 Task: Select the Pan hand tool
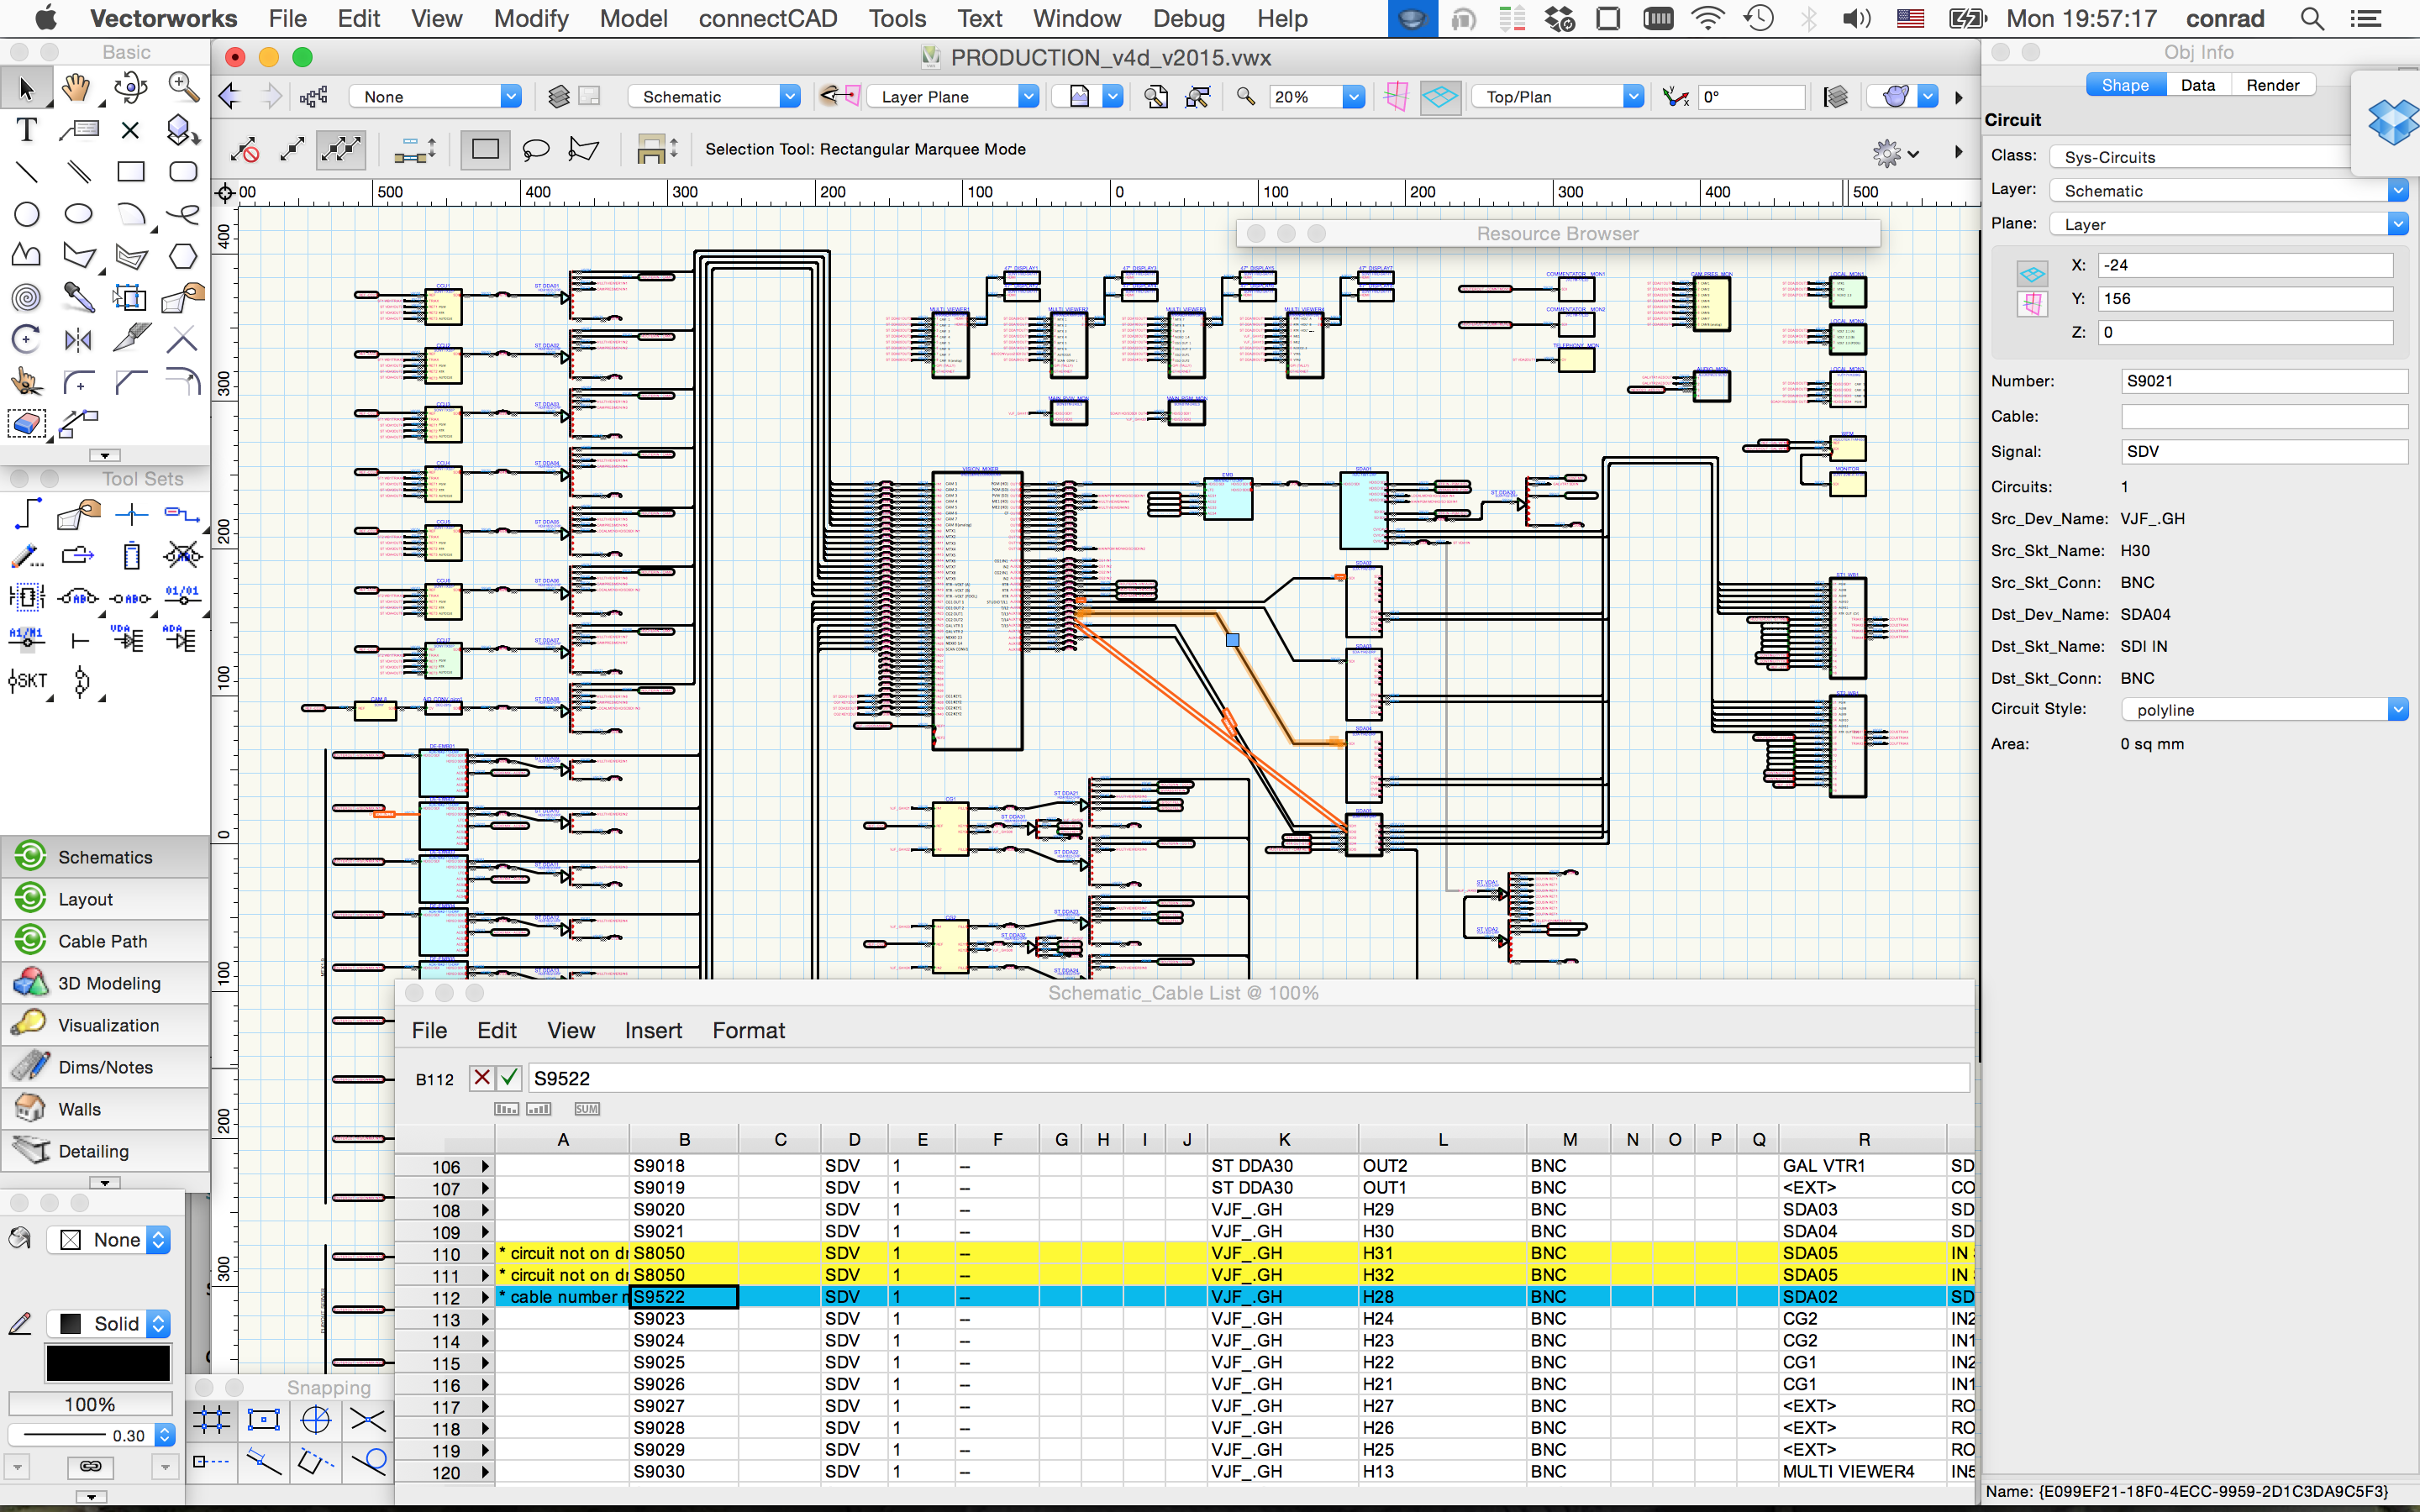pyautogui.click(x=76, y=88)
